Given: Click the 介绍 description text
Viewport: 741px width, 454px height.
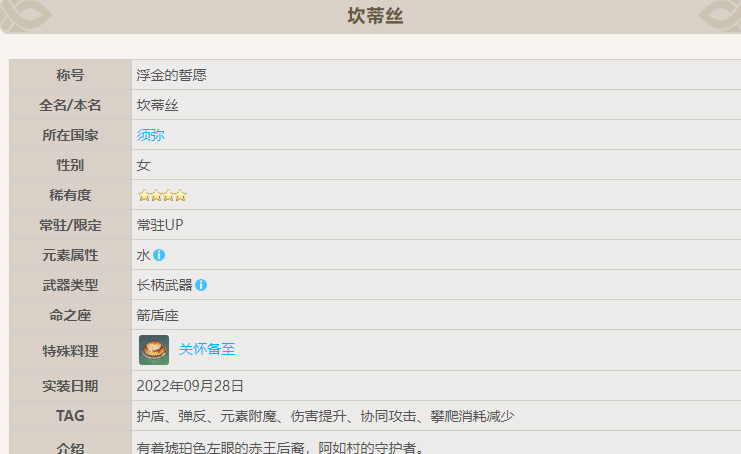Looking at the screenshot, I should [x=280, y=446].
